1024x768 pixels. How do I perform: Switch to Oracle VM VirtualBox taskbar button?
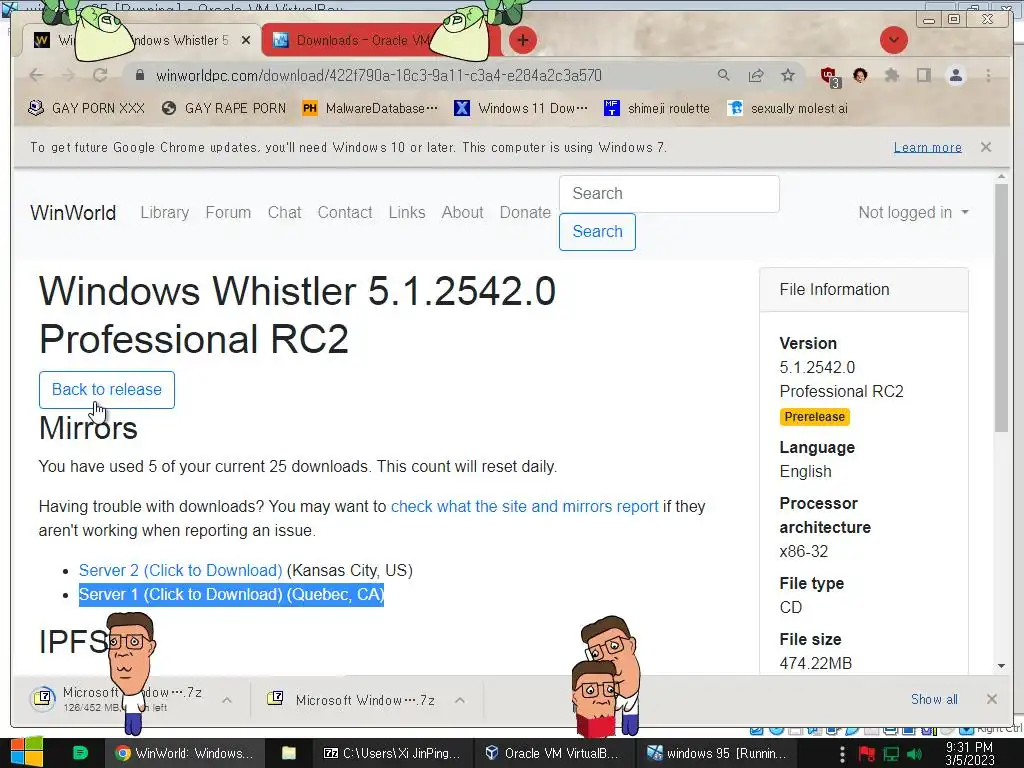[x=552, y=754]
